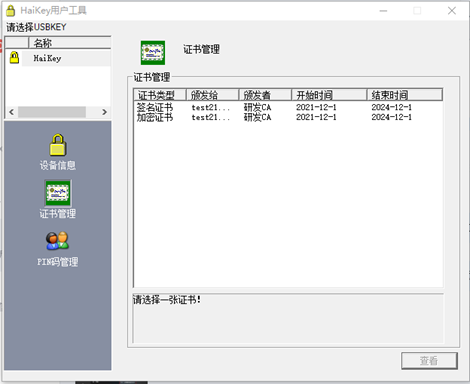Viewport: 470px width, 384px height.
Task: Close the HaiKey用户工具 window
Action: (x=452, y=11)
